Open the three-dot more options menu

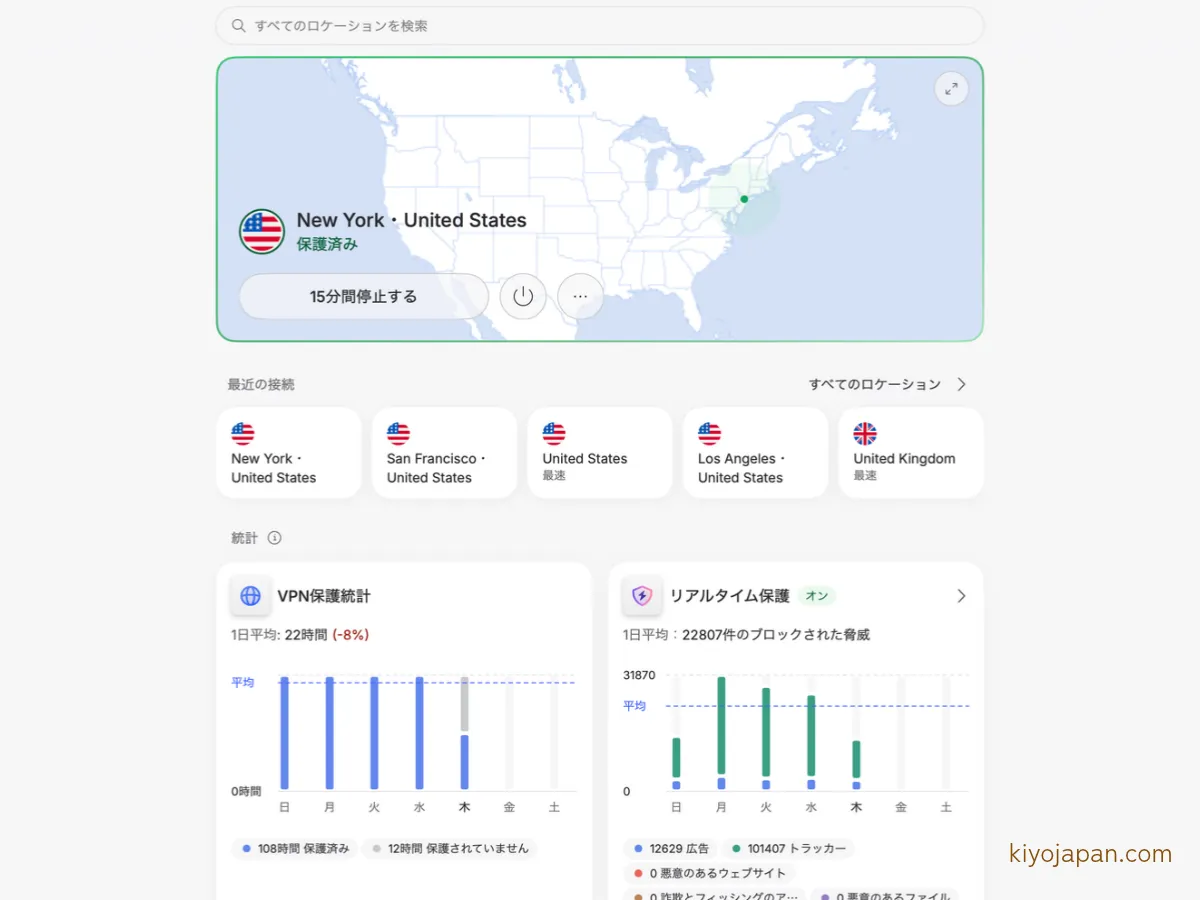(x=580, y=296)
